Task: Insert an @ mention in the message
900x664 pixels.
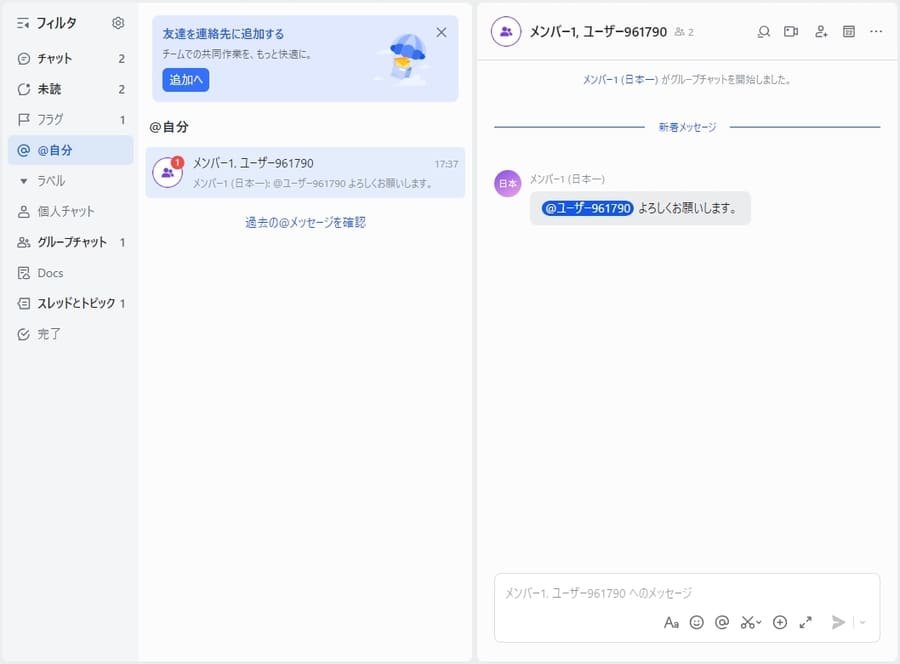Action: point(722,622)
